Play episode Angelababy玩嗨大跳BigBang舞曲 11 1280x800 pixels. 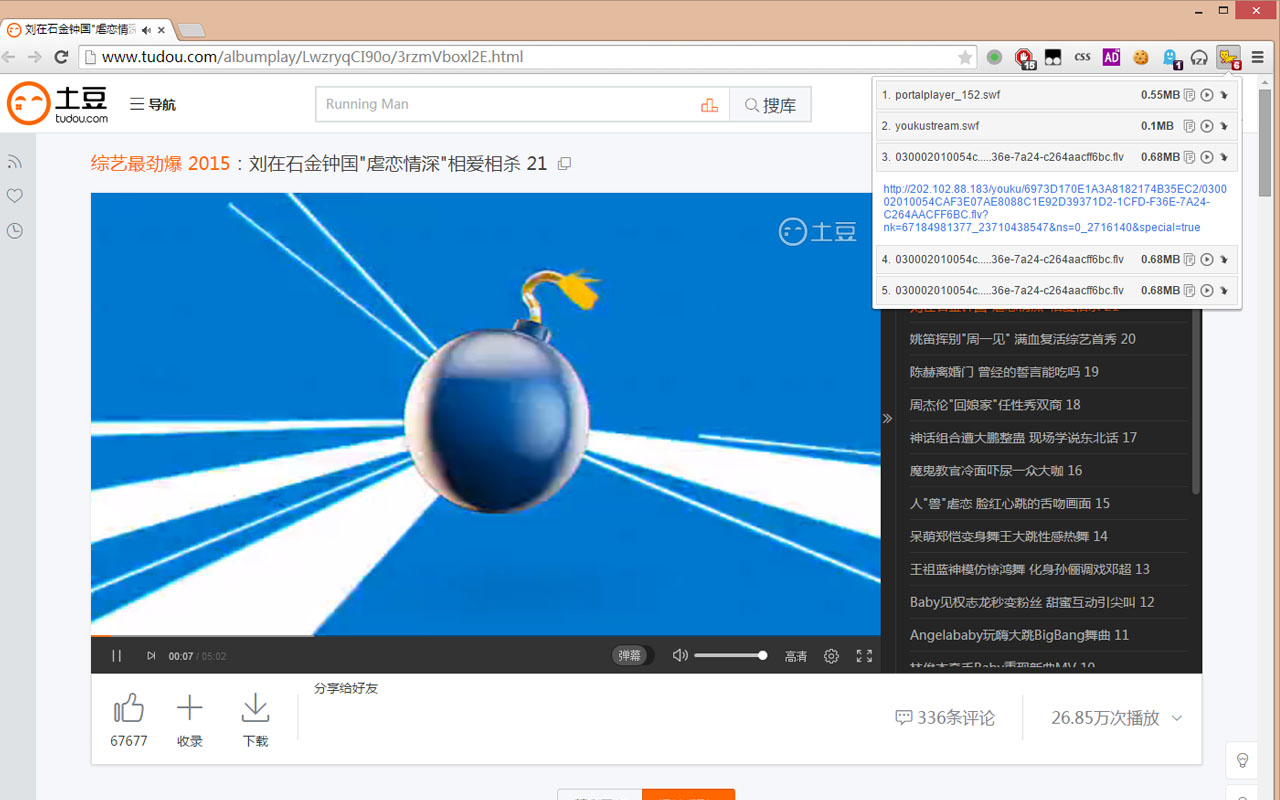click(x=1019, y=635)
